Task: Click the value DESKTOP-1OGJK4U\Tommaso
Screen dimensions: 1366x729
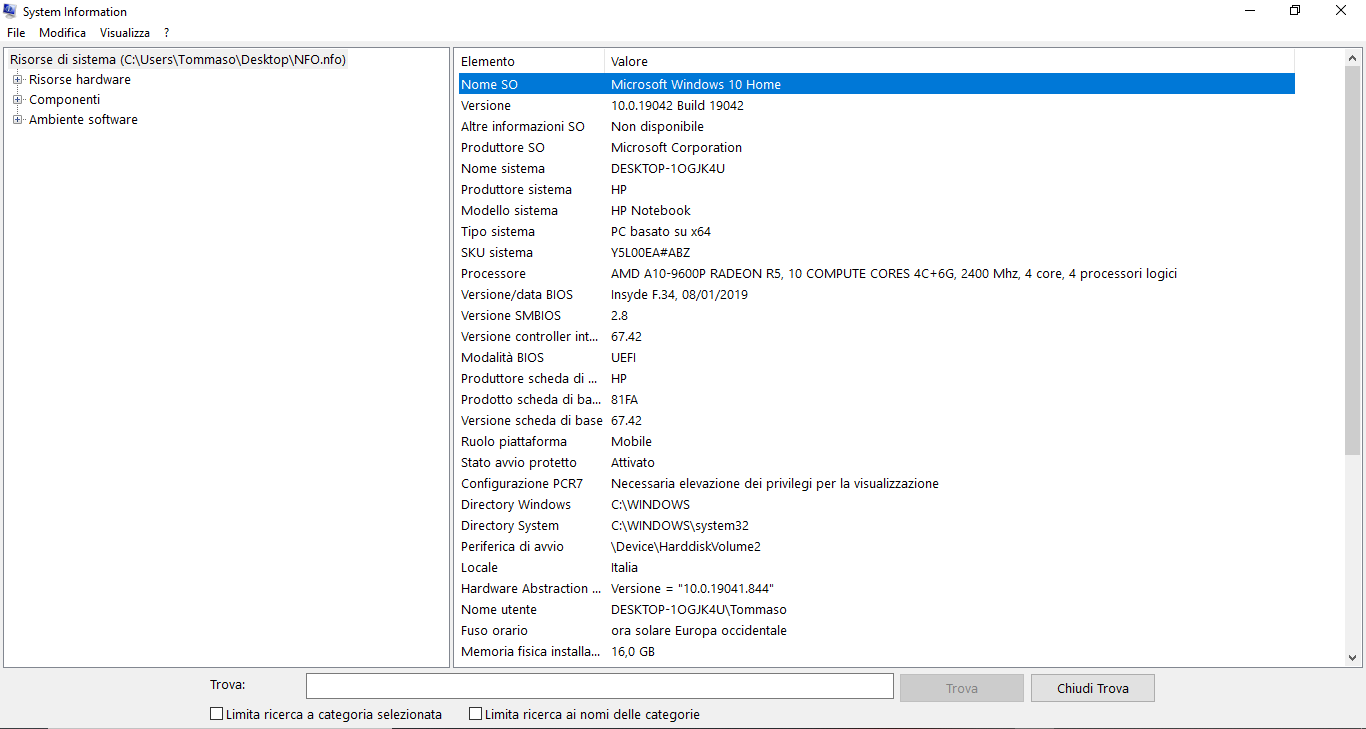Action: [x=699, y=609]
